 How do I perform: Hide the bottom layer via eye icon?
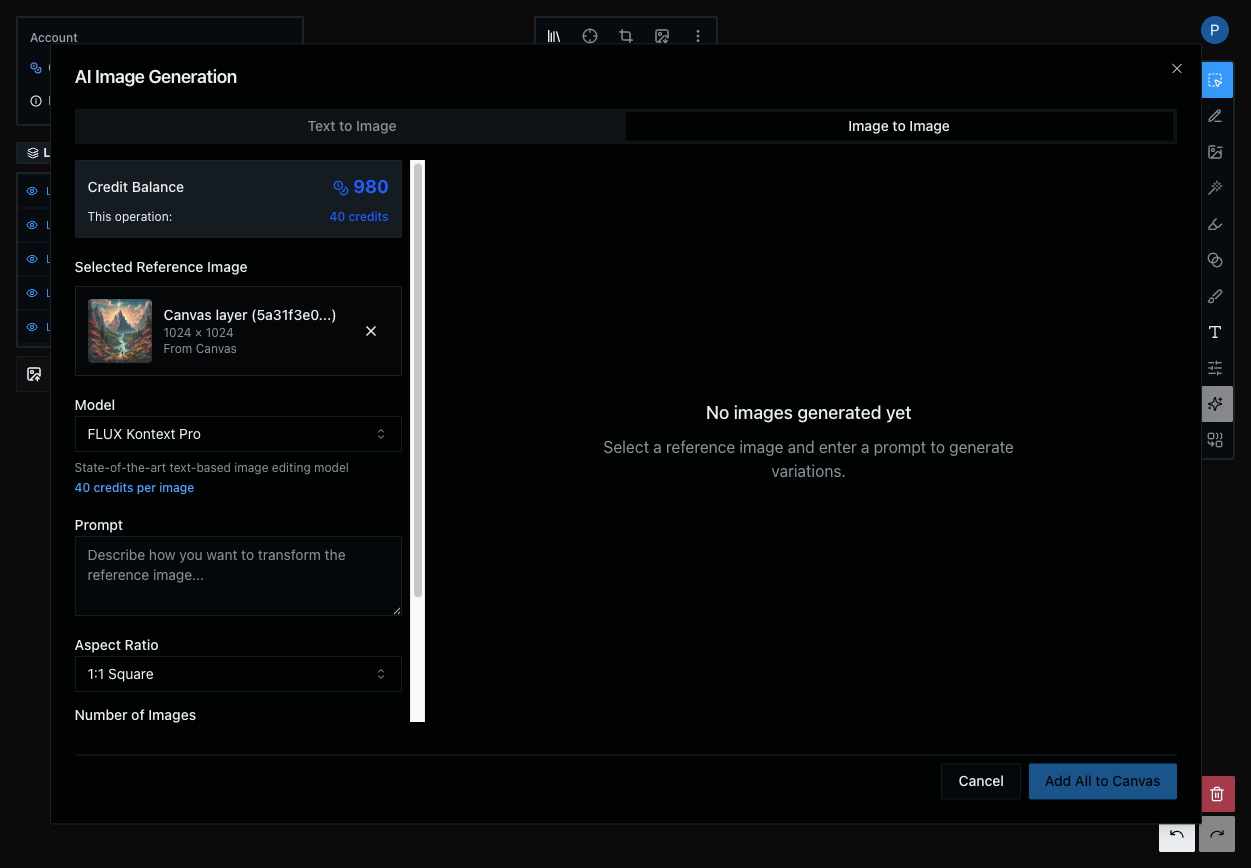(32, 327)
